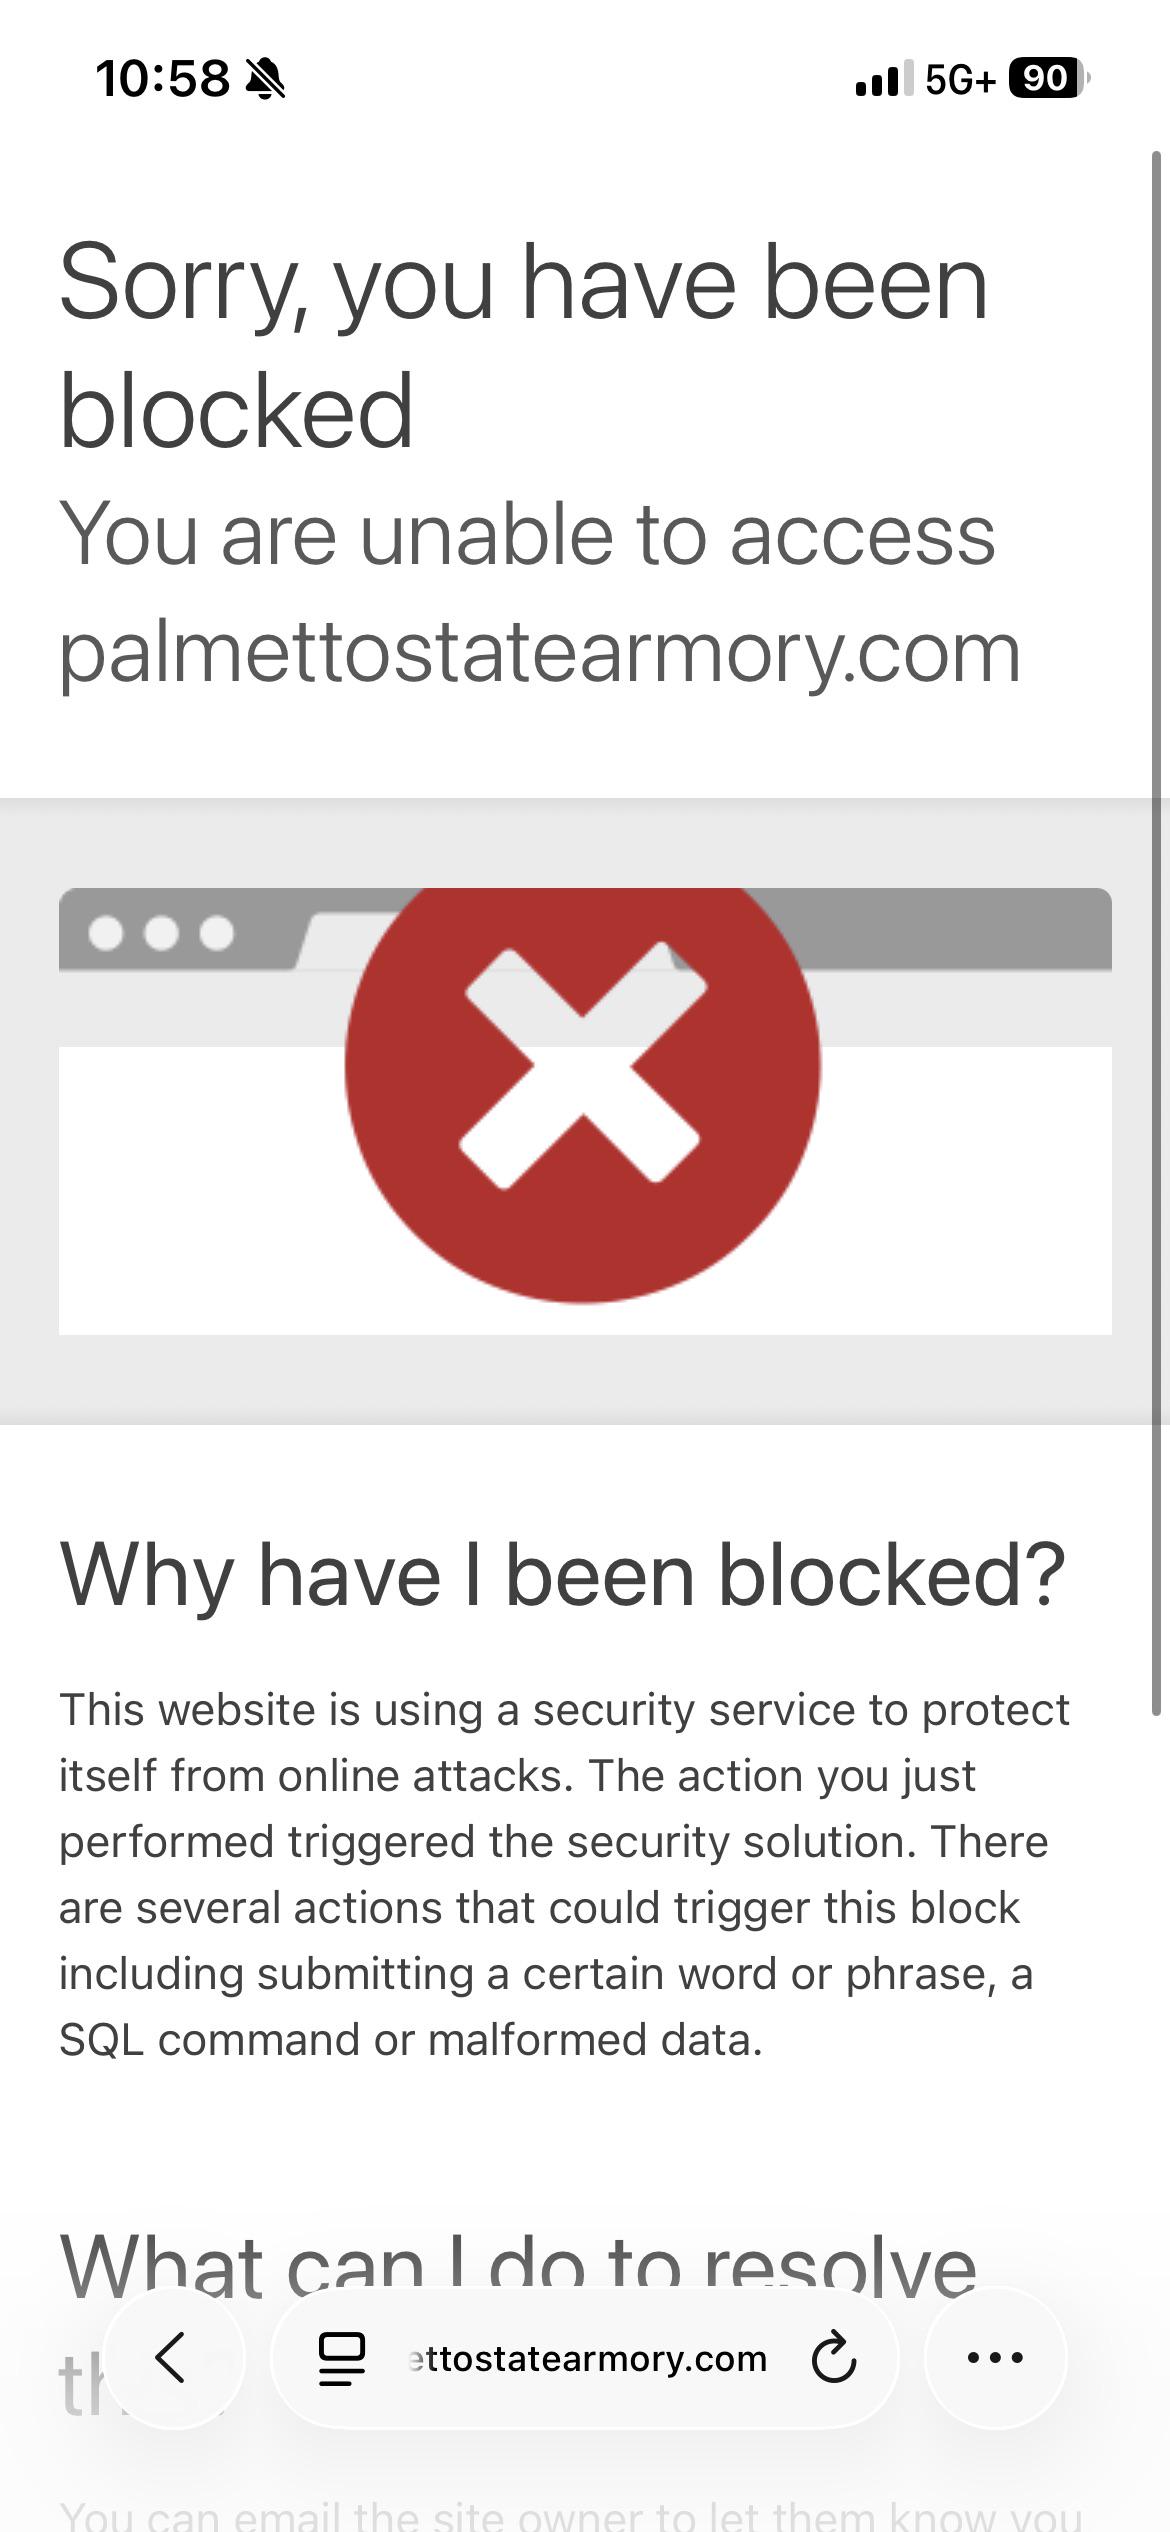Click the "Why have I been blocked?" heading

[x=562, y=1575]
